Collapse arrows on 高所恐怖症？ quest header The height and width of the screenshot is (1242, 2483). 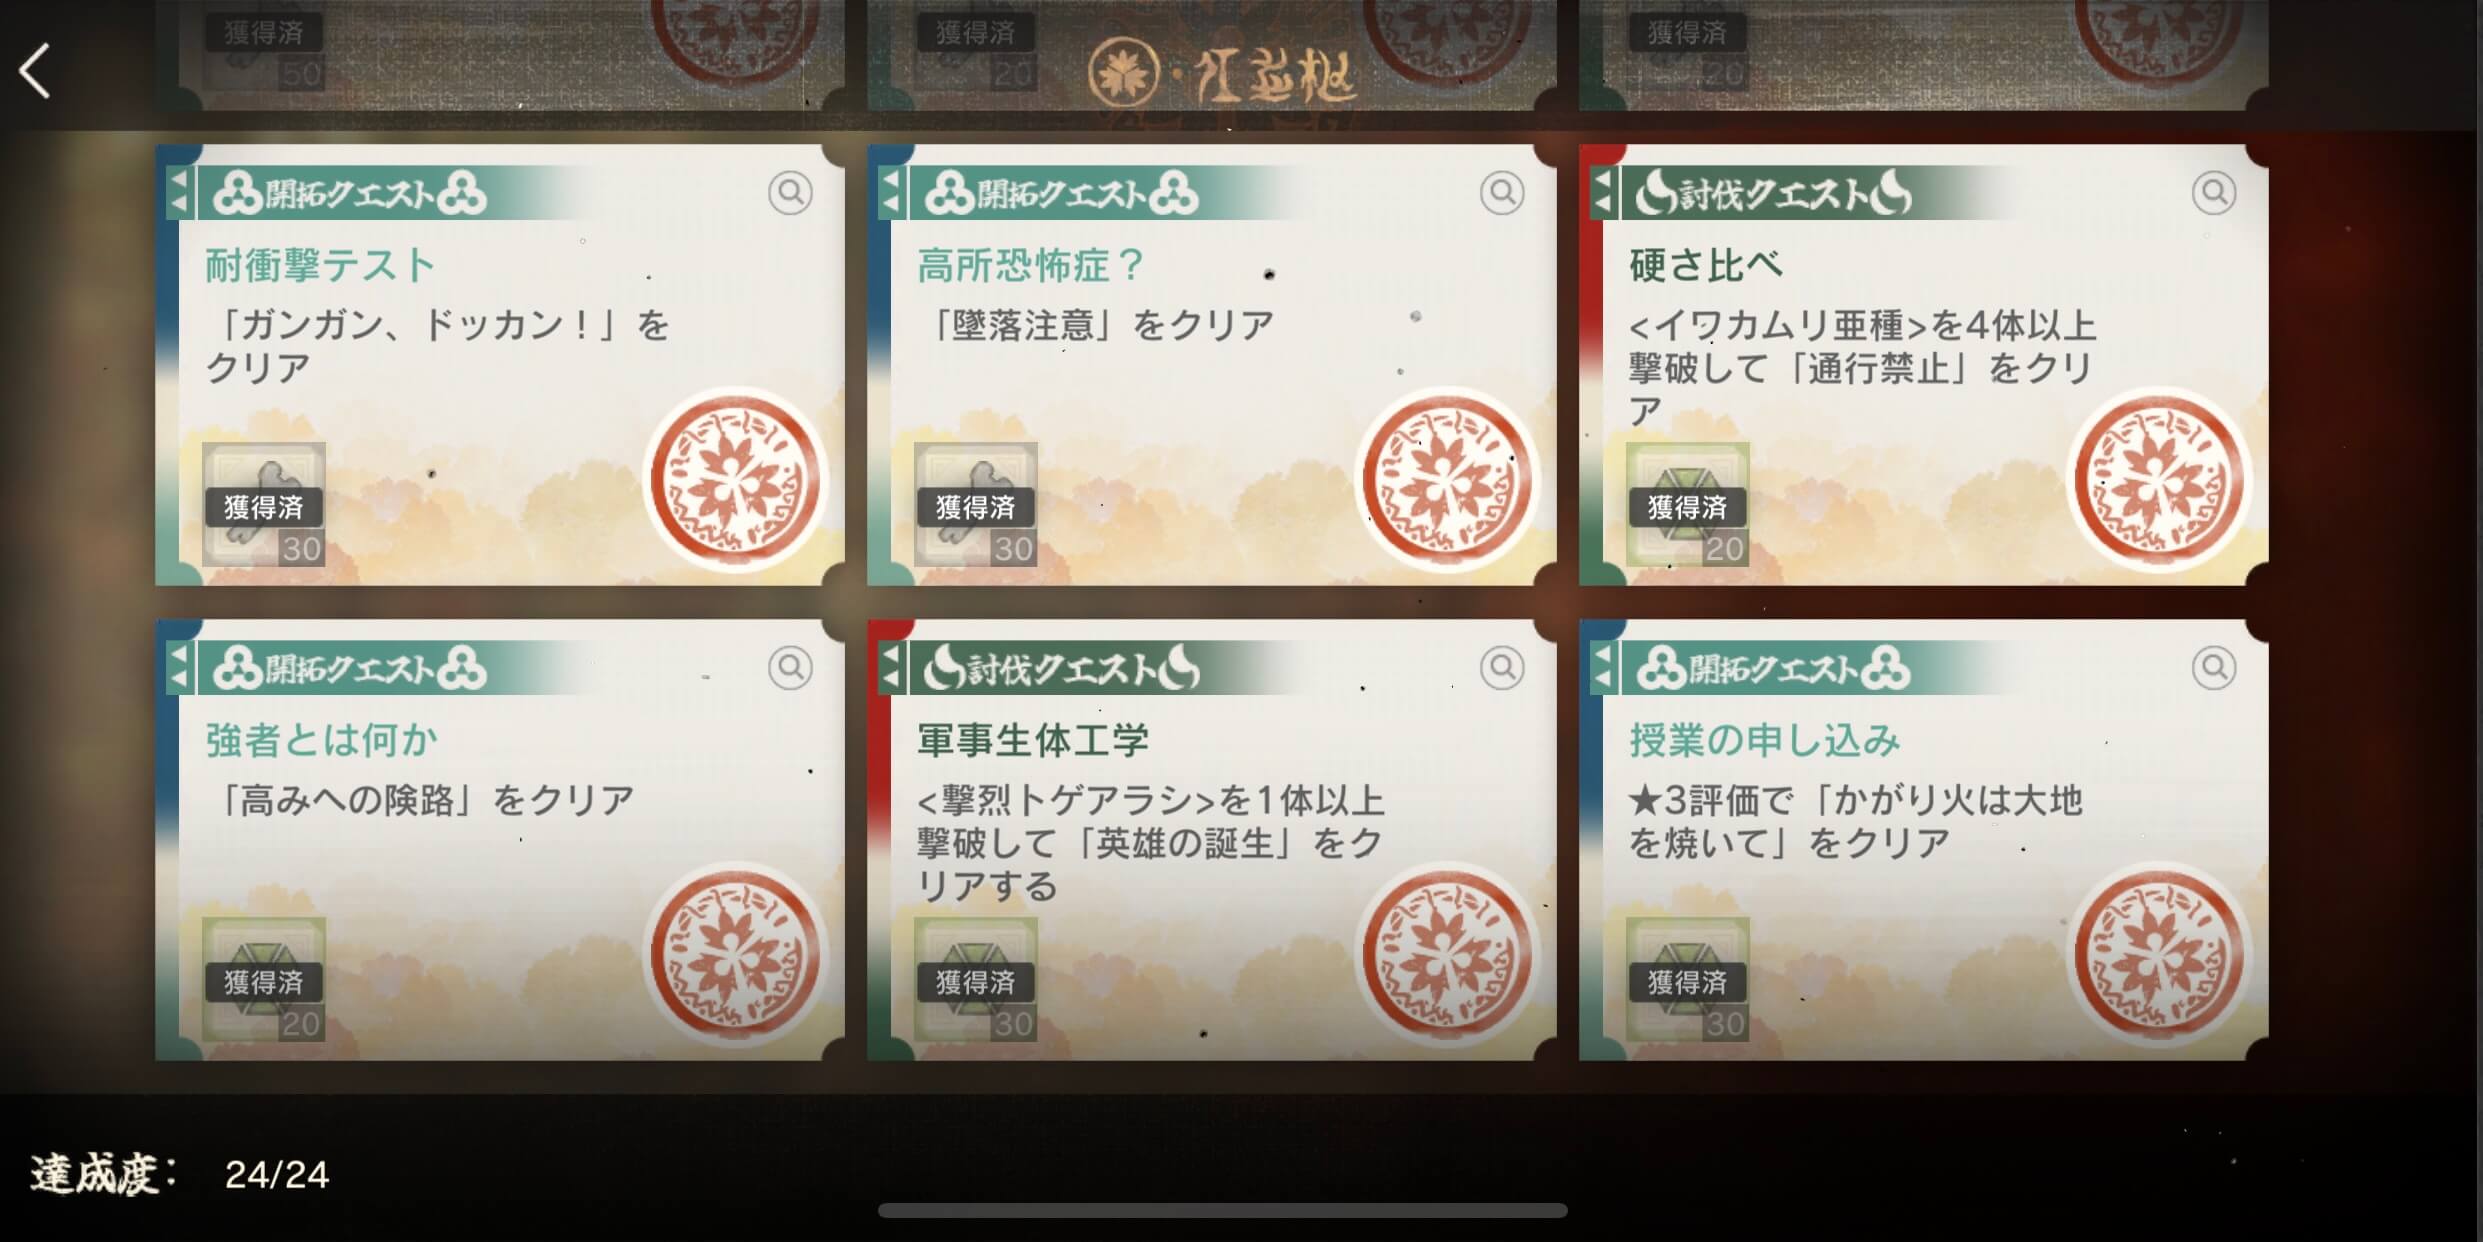tap(891, 192)
